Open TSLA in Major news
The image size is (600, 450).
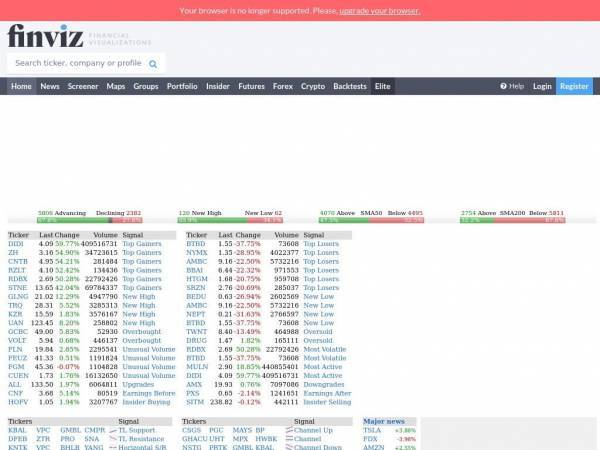pyautogui.click(x=372, y=430)
